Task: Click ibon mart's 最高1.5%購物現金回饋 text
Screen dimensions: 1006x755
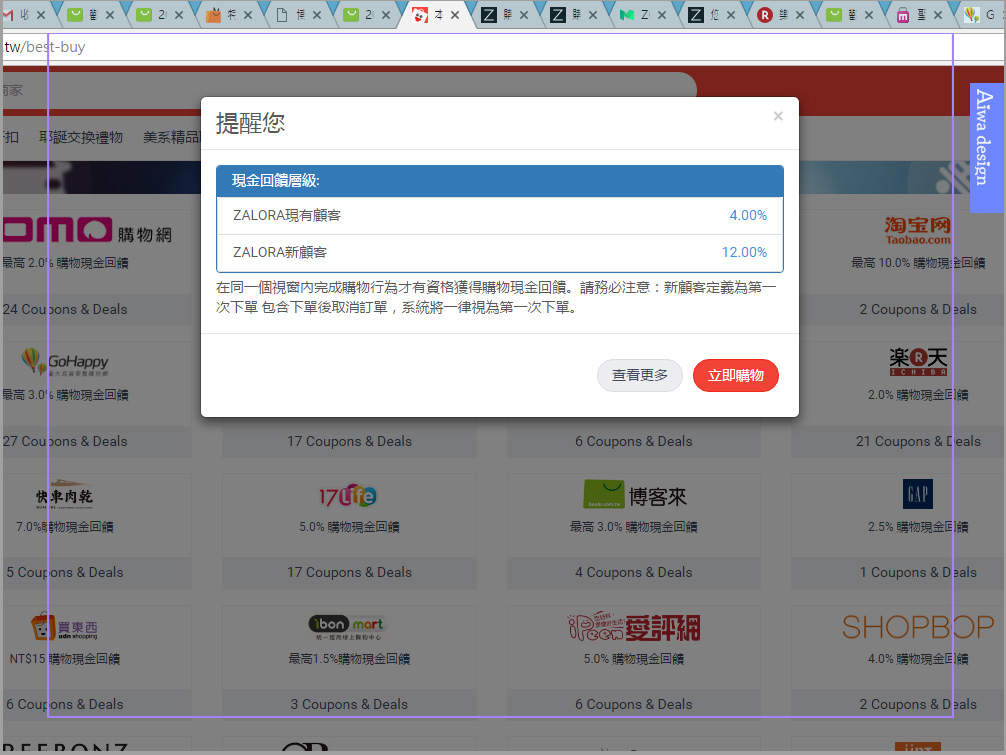Action: (x=349, y=659)
